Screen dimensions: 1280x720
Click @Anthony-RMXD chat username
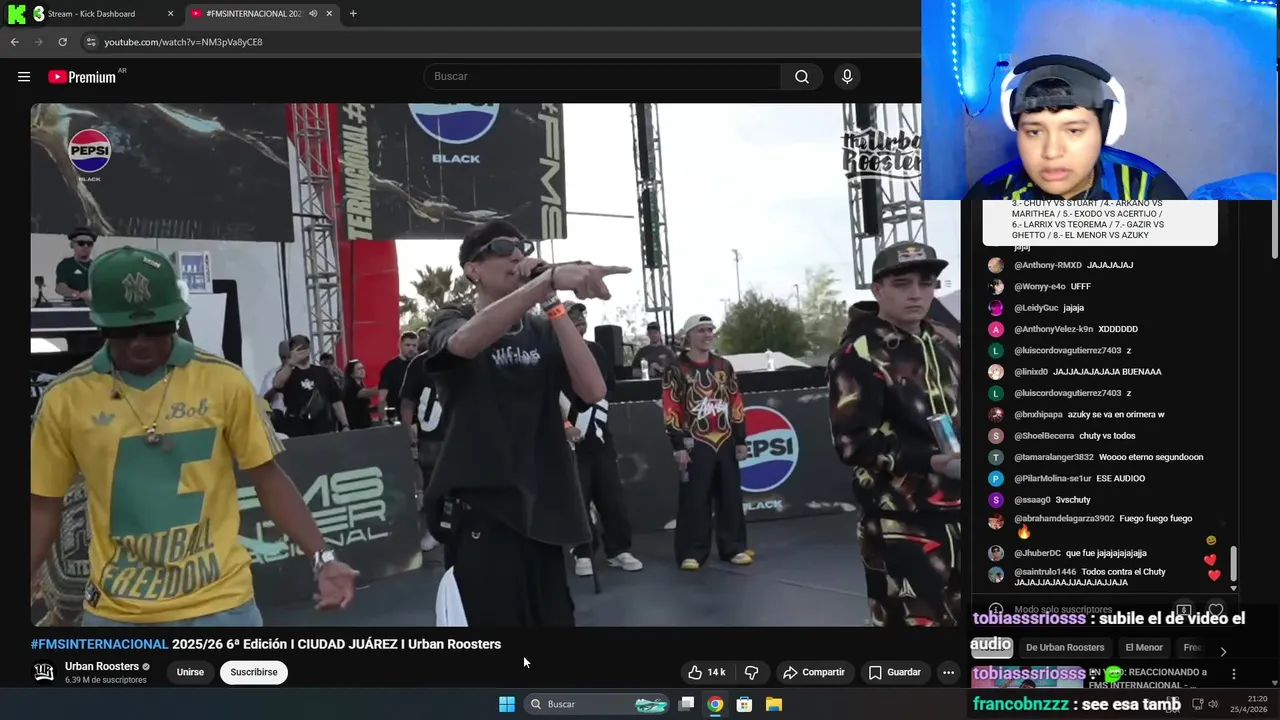pos(1047,265)
